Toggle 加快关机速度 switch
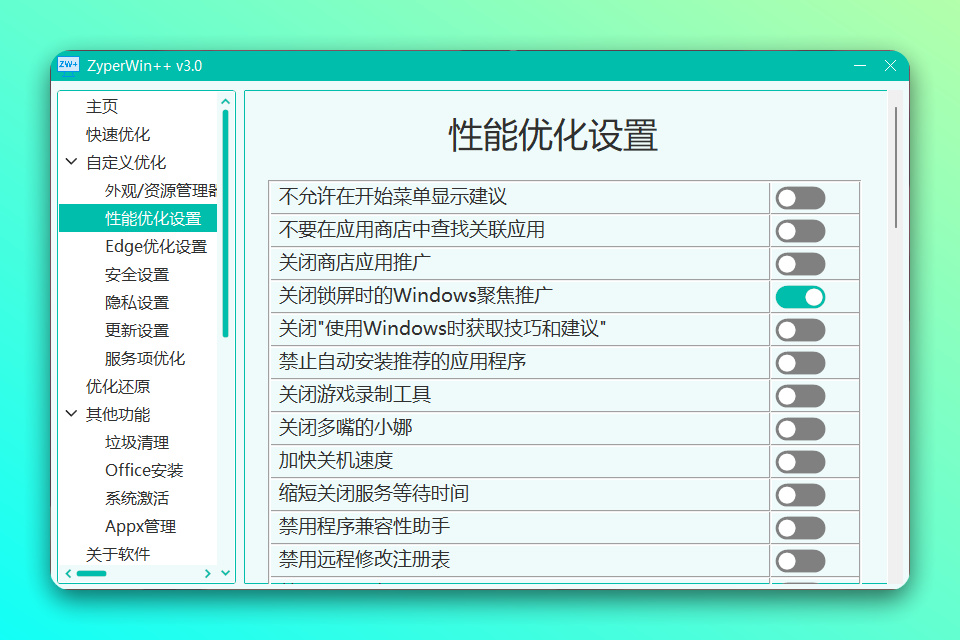 point(800,462)
